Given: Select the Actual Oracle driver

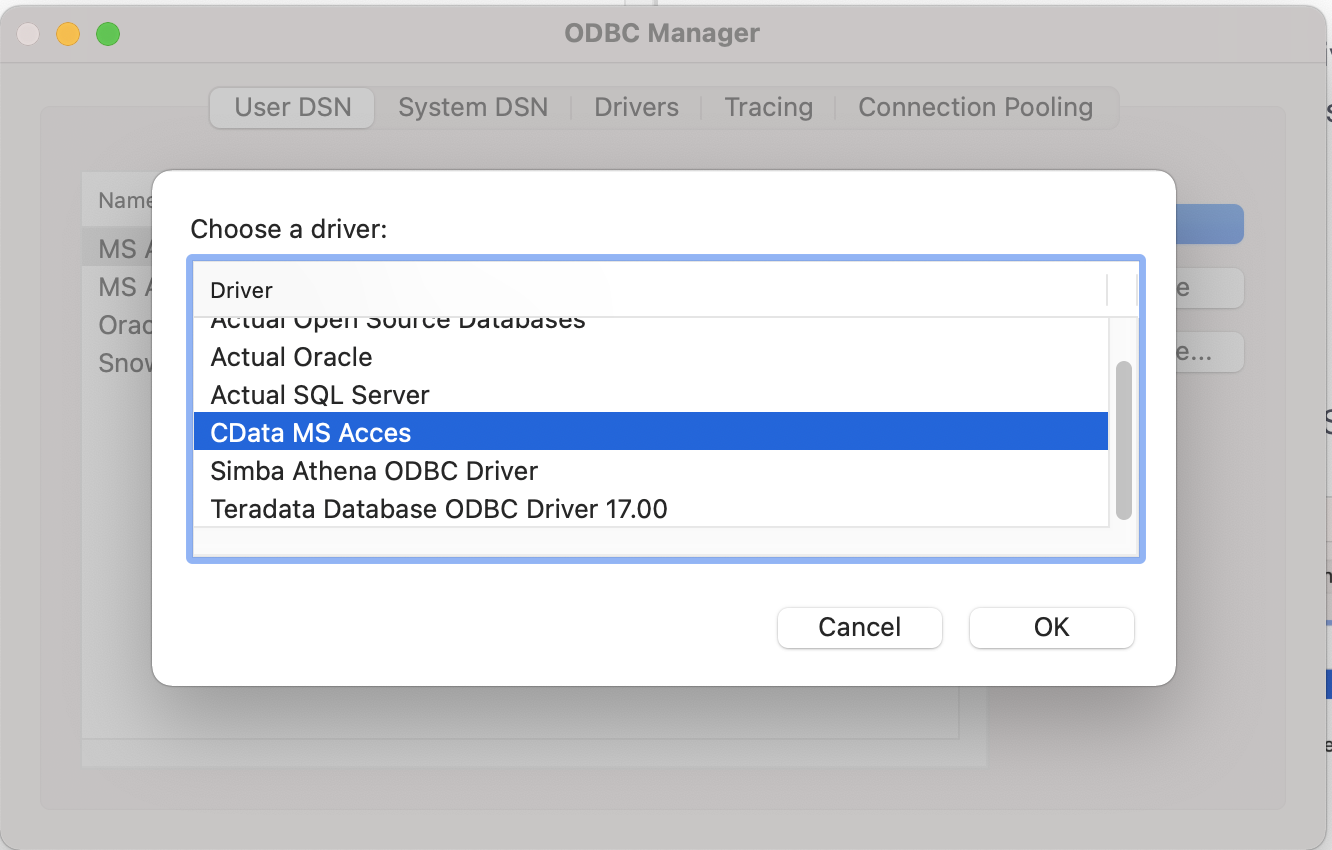Looking at the screenshot, I should 651,357.
